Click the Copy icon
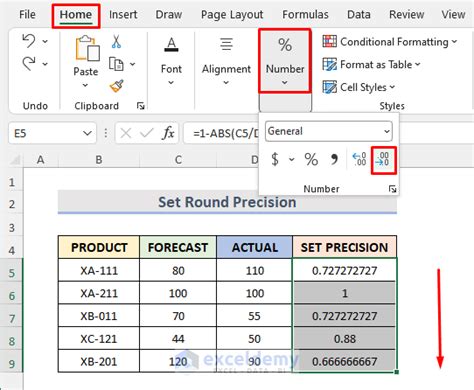 [116, 64]
